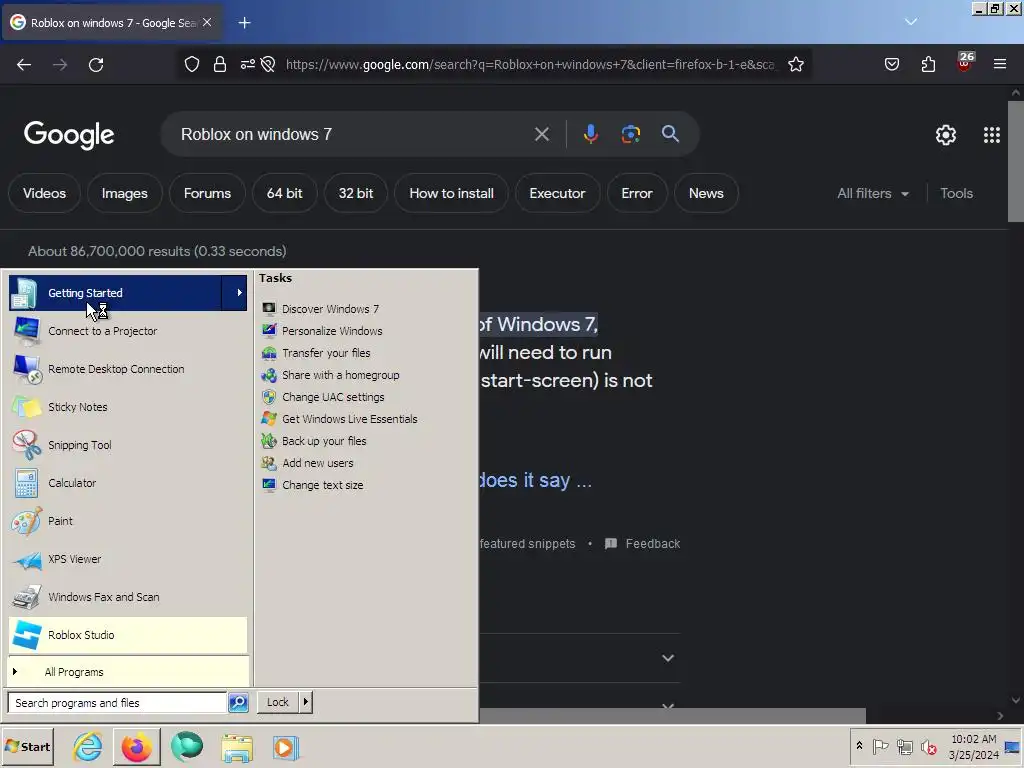Select the News filter chip
Image resolution: width=1024 pixels, height=768 pixels.
pyautogui.click(x=706, y=193)
